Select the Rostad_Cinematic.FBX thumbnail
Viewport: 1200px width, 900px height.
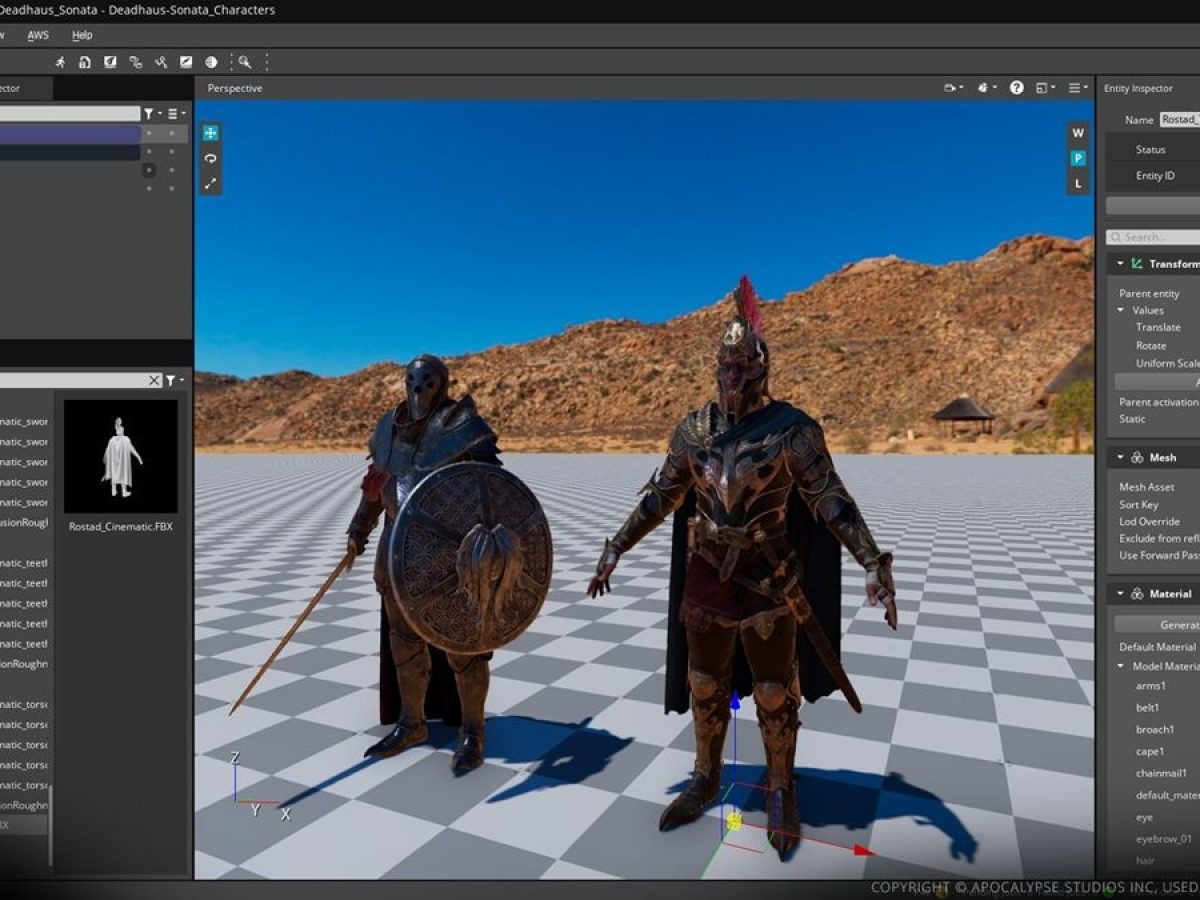point(121,457)
